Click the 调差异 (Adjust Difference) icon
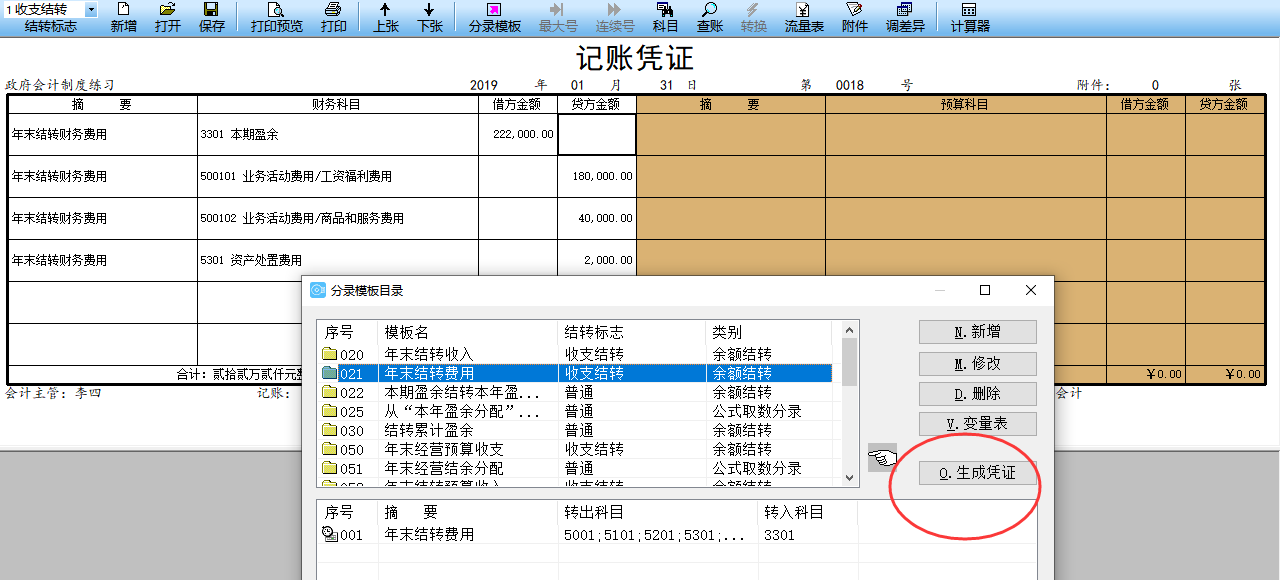Screen dimensions: 1280x580 (x=903, y=18)
